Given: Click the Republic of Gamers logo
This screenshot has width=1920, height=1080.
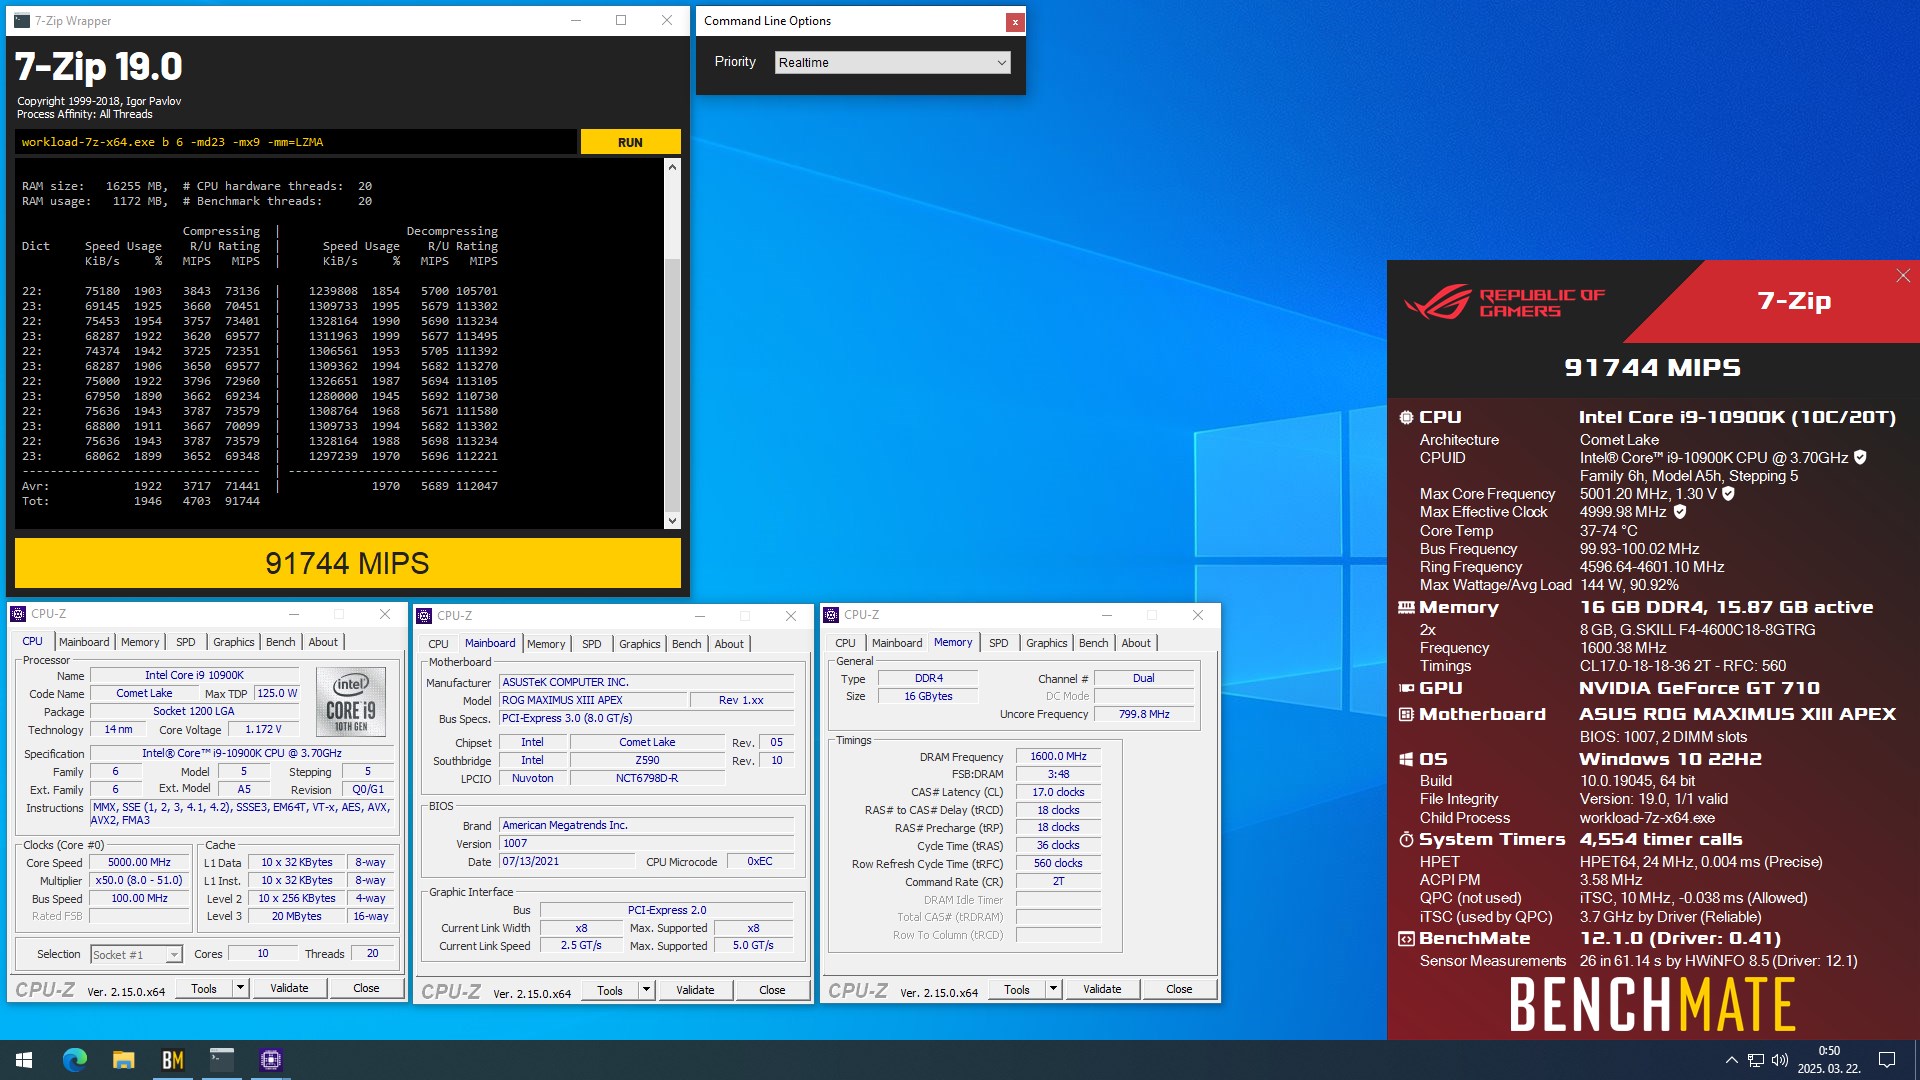Looking at the screenshot, I should pos(1505,303).
